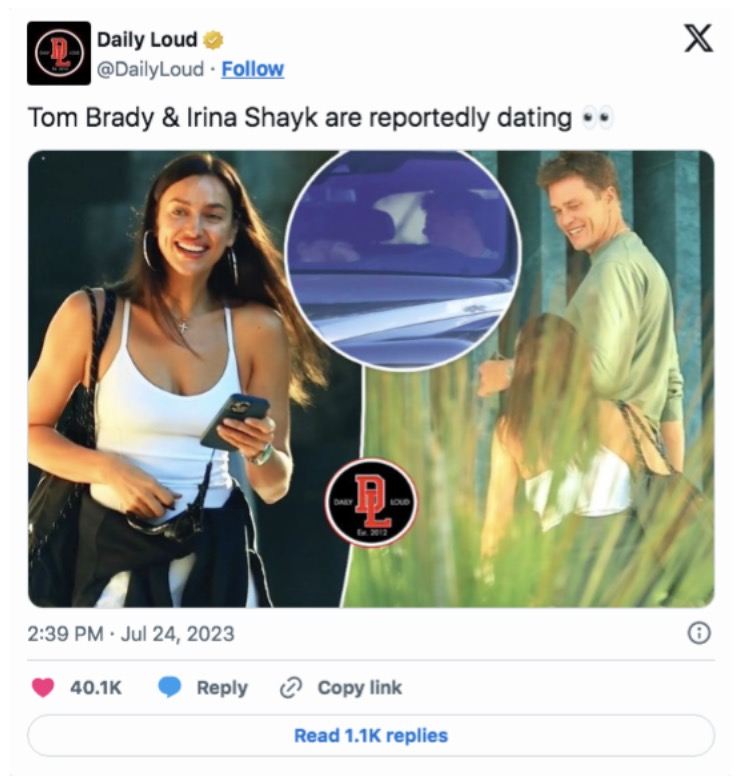The width and height of the screenshot is (742, 776).
Task: Click the 40.1K likes count
Action: click(x=96, y=688)
